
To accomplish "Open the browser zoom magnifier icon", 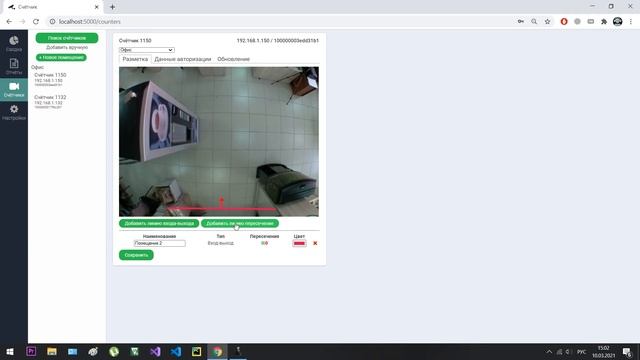I will (534, 22).
